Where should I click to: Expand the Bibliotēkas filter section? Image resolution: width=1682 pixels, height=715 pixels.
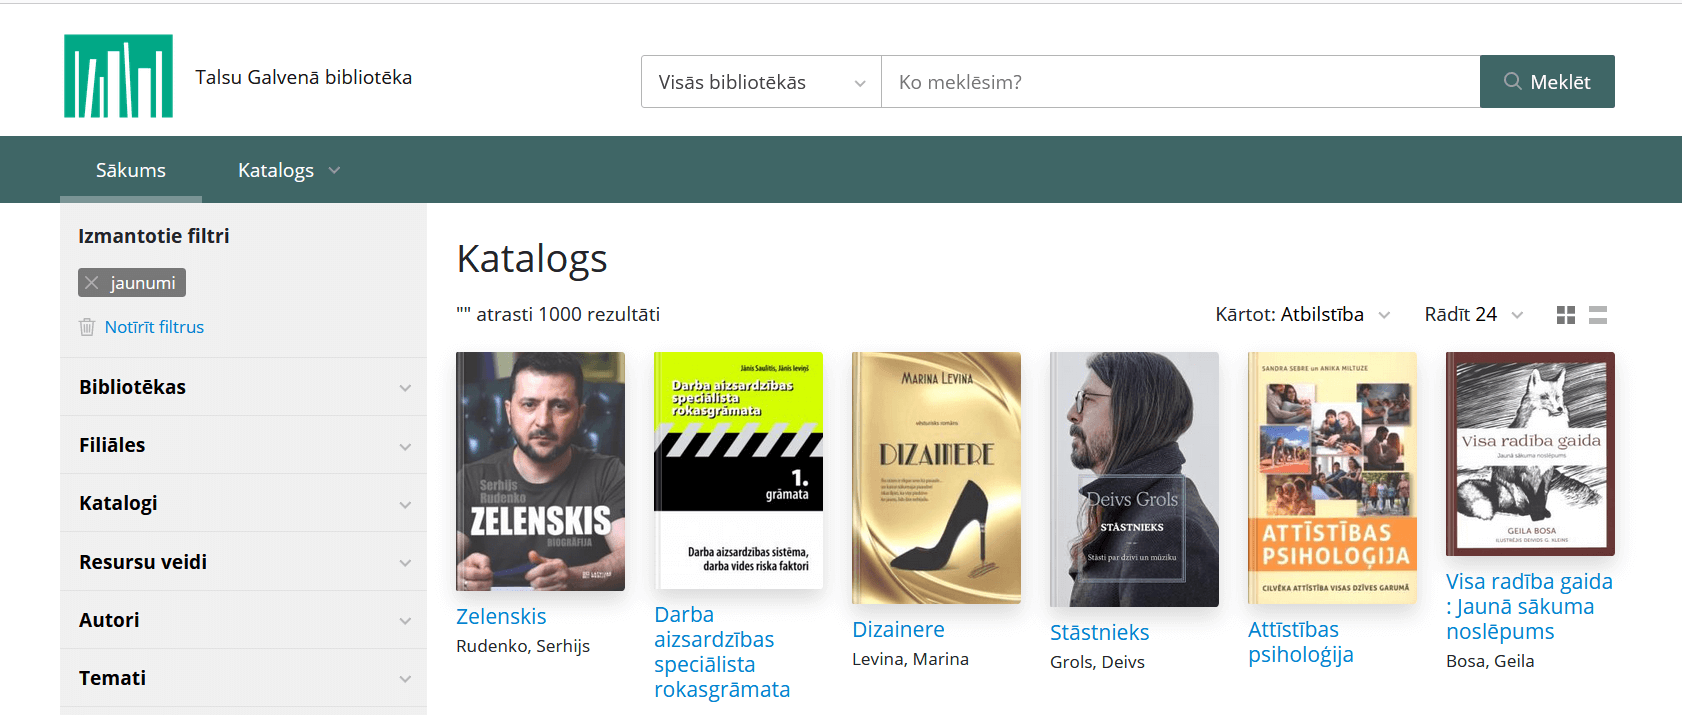coord(243,387)
